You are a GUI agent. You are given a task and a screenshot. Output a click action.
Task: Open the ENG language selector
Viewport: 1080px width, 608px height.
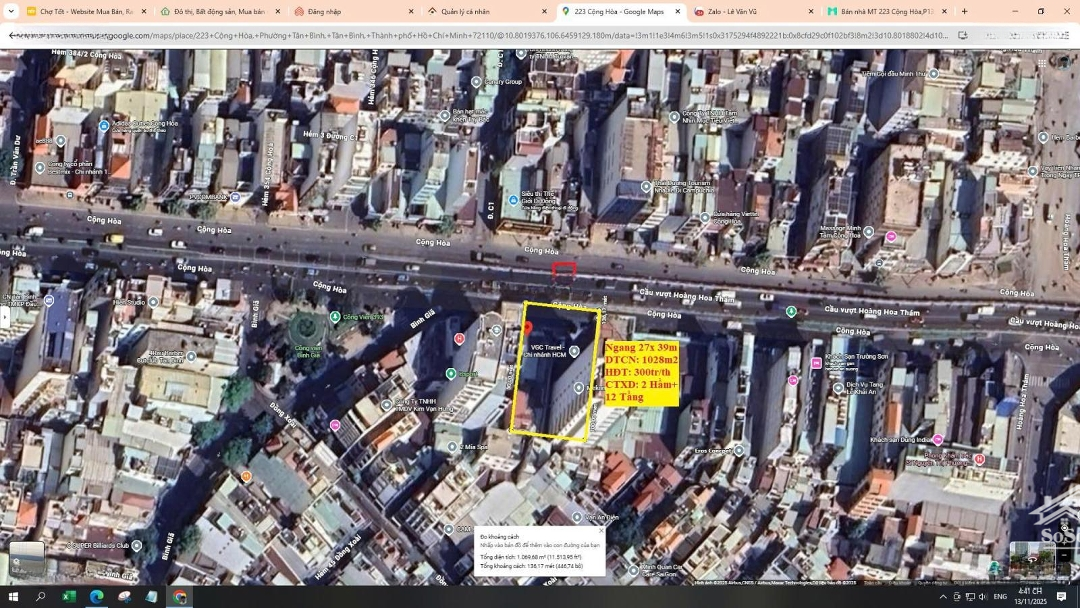point(999,597)
